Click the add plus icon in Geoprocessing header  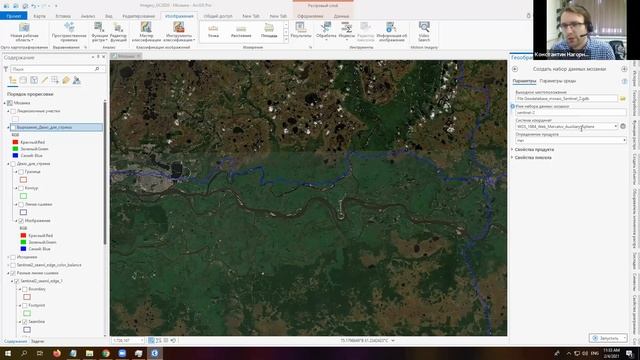point(624,69)
